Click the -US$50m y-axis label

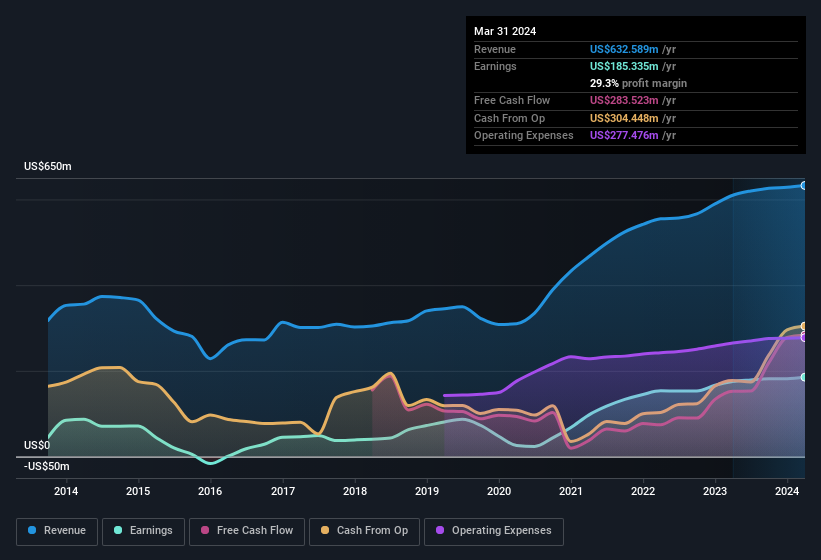click(x=46, y=467)
